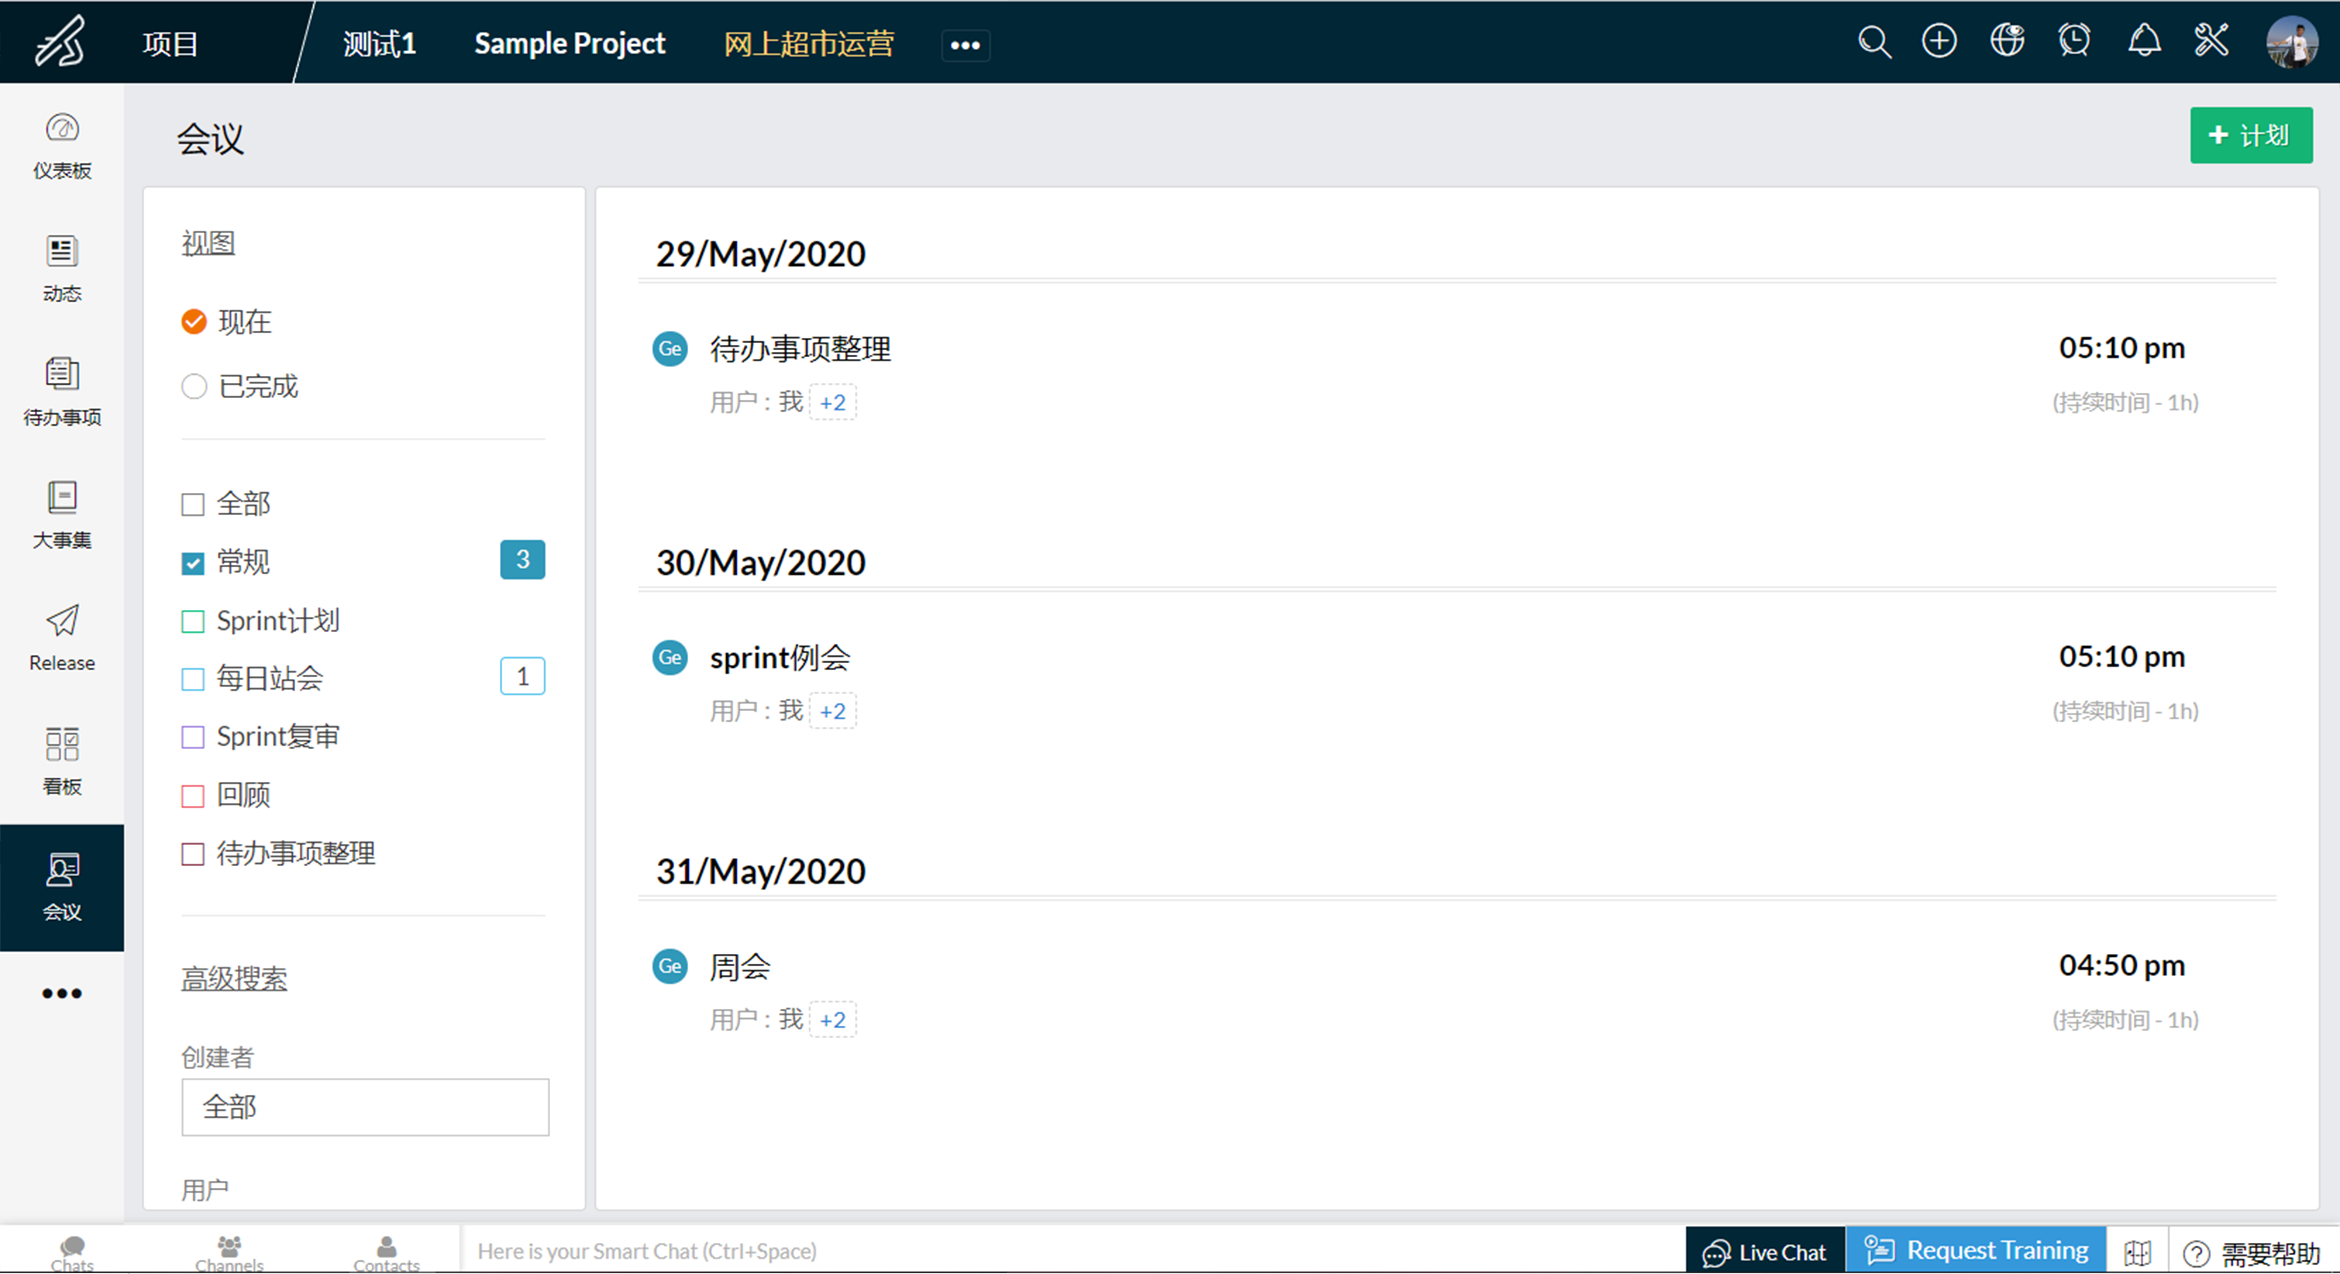Viewport: 2340px width, 1274px height.
Task: Switch to 测试1 project tab
Action: [379, 44]
